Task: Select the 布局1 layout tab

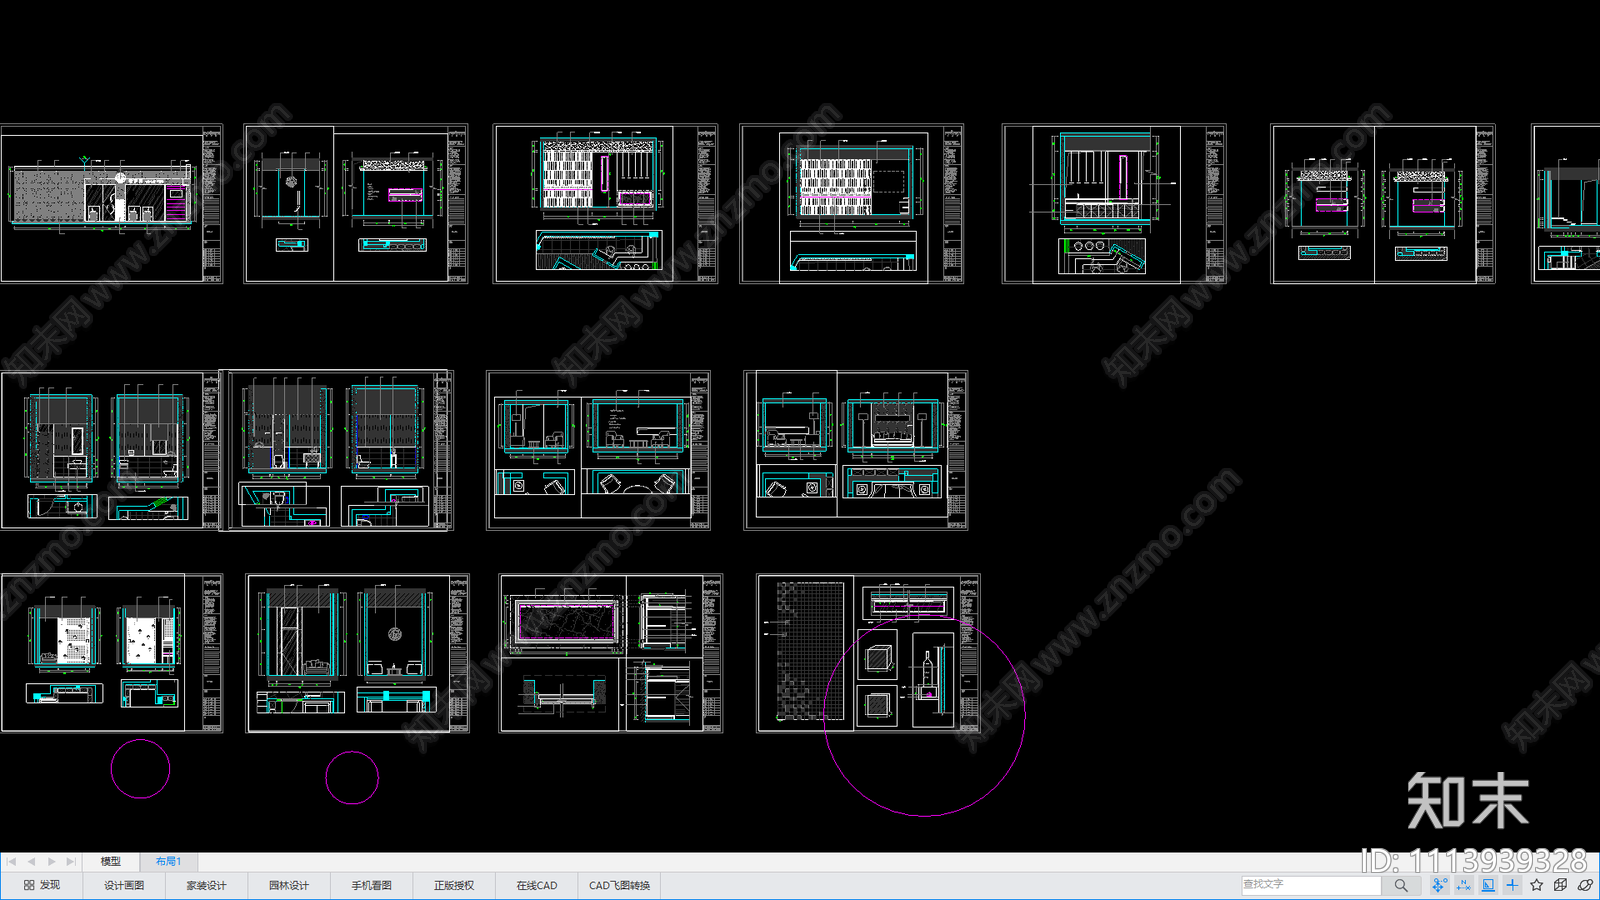Action: (x=168, y=861)
